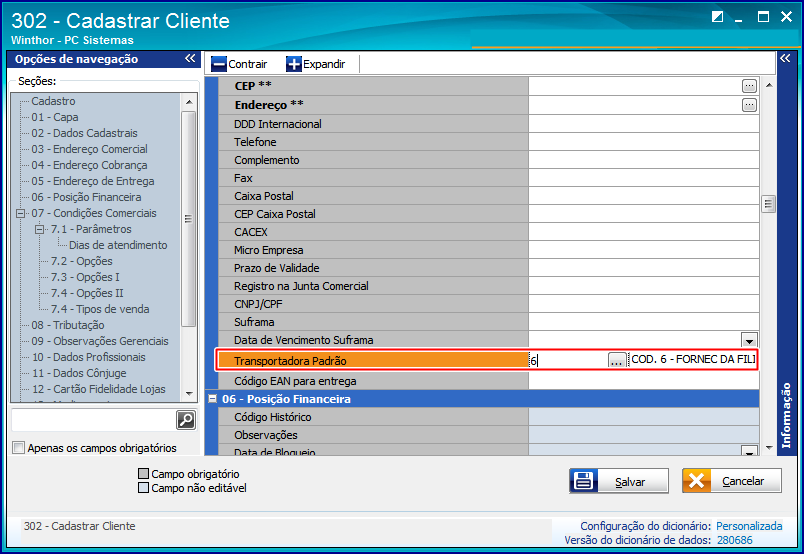The height and width of the screenshot is (554, 804).
Task: Click the Telefone input field
Action: [x=644, y=142]
